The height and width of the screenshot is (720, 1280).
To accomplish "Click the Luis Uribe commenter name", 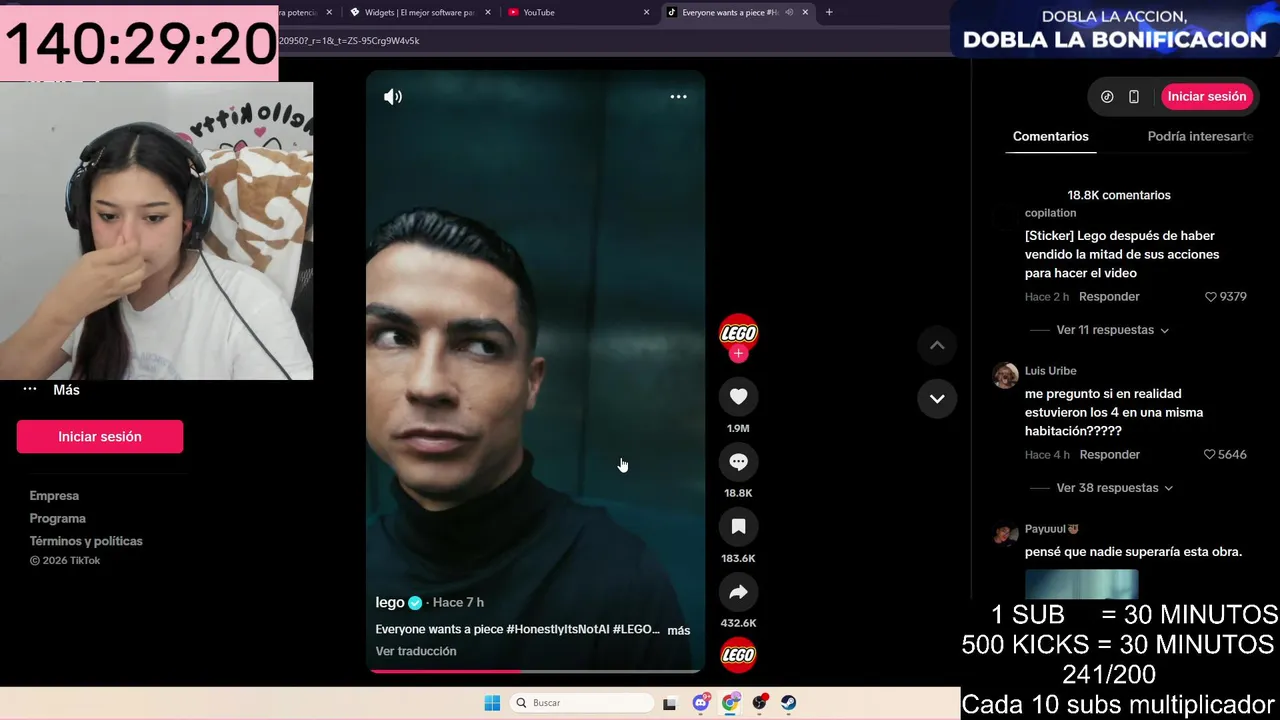I will pos(1050,371).
